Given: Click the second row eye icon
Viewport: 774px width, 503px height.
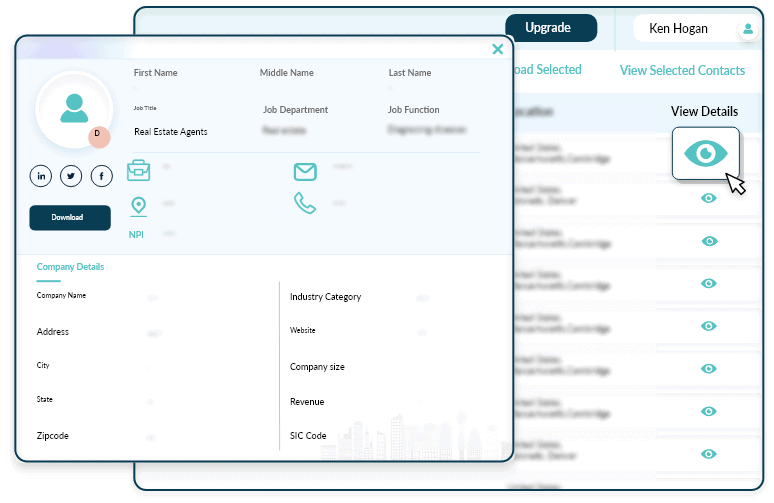Looking at the screenshot, I should click(x=709, y=198).
